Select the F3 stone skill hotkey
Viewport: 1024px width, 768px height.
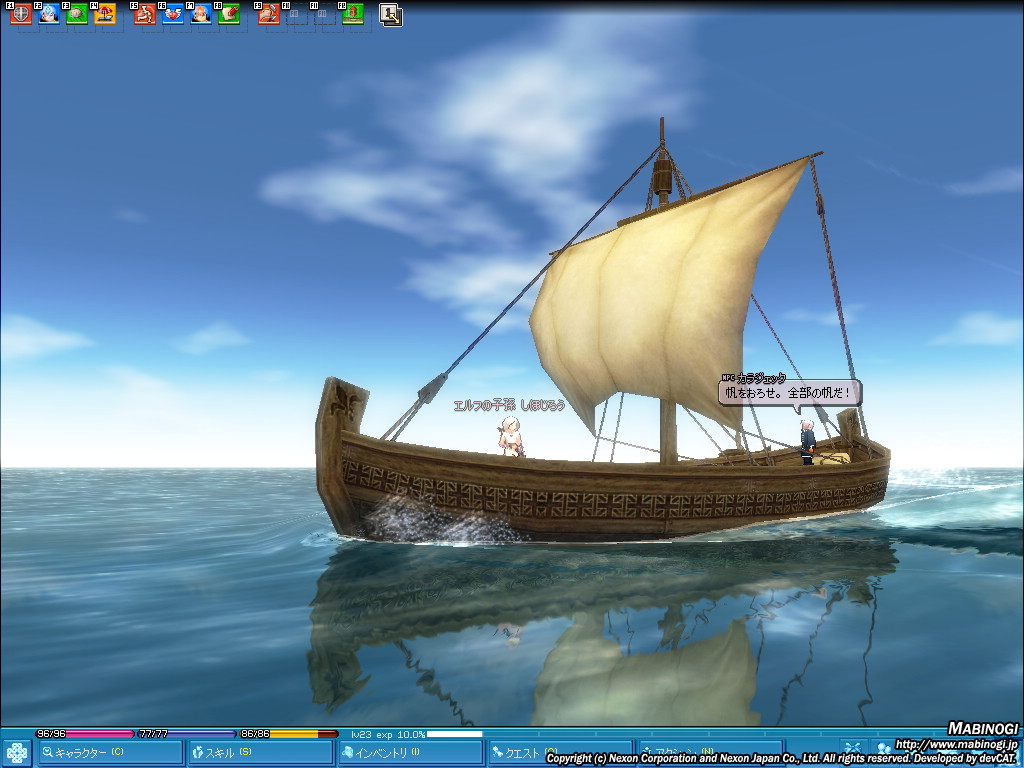(77, 14)
